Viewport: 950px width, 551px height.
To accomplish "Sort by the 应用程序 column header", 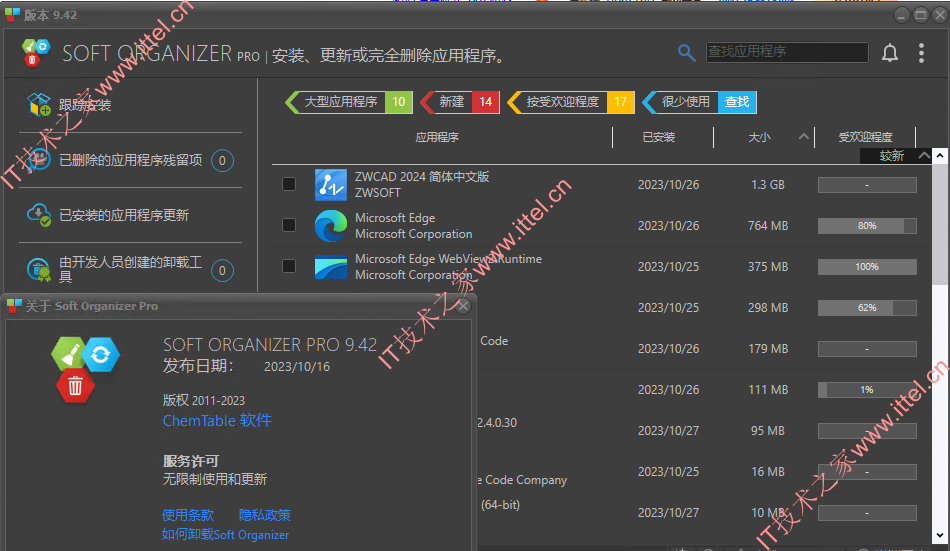I will point(437,138).
